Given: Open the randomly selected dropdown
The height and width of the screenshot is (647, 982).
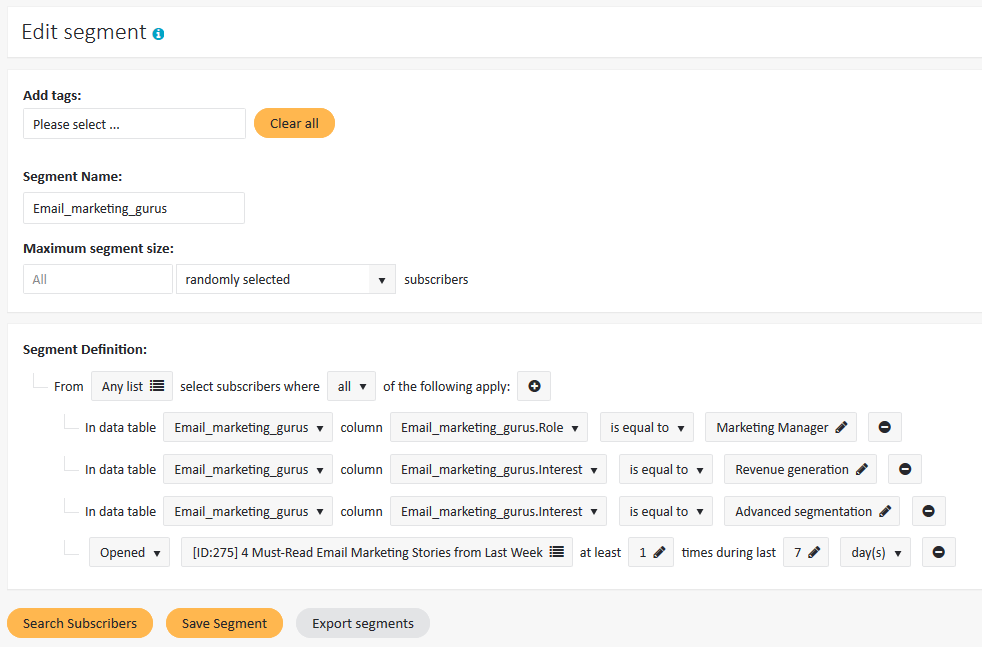Looking at the screenshot, I should (285, 280).
